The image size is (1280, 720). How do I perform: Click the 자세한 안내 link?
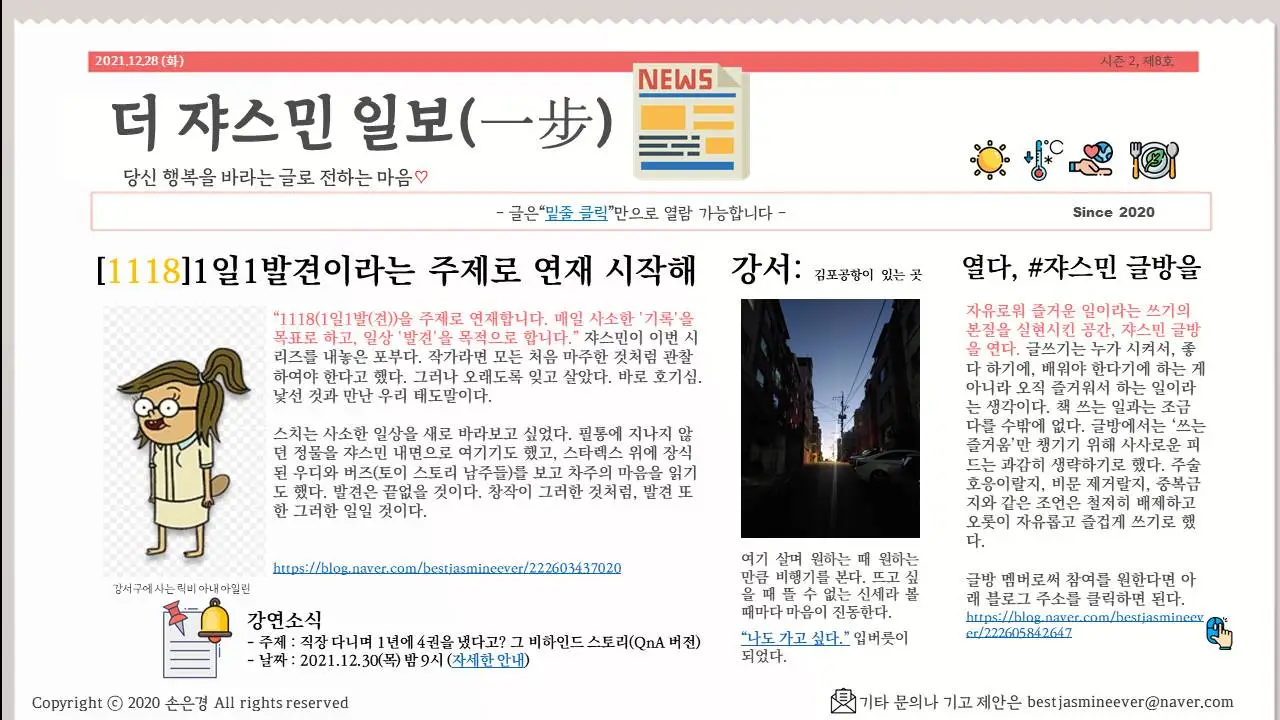pos(489,660)
